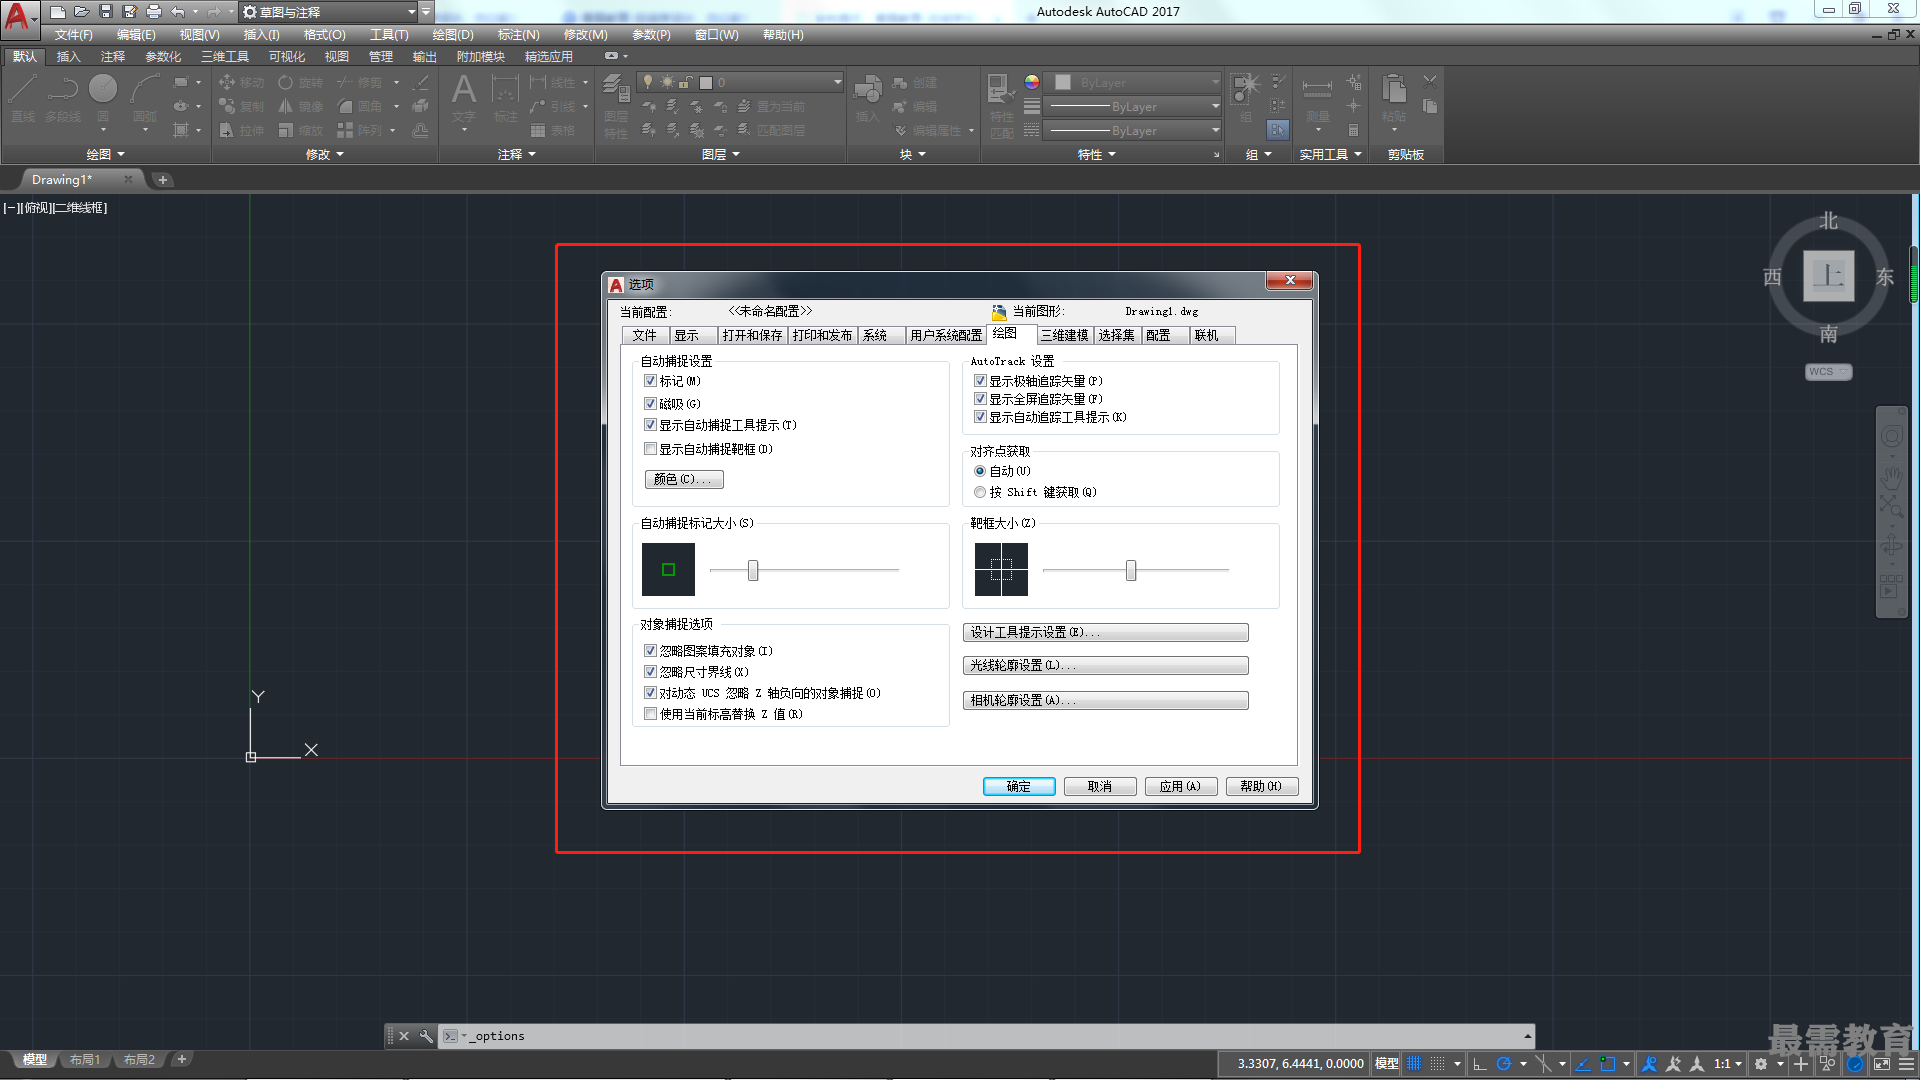Click the Plot printer icon in quick access toolbar

pyautogui.click(x=154, y=12)
